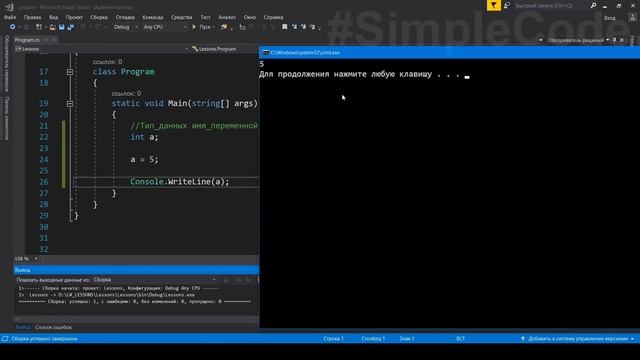
Task: Open the Debug configuration dropdown
Action: pyautogui.click(x=125, y=27)
